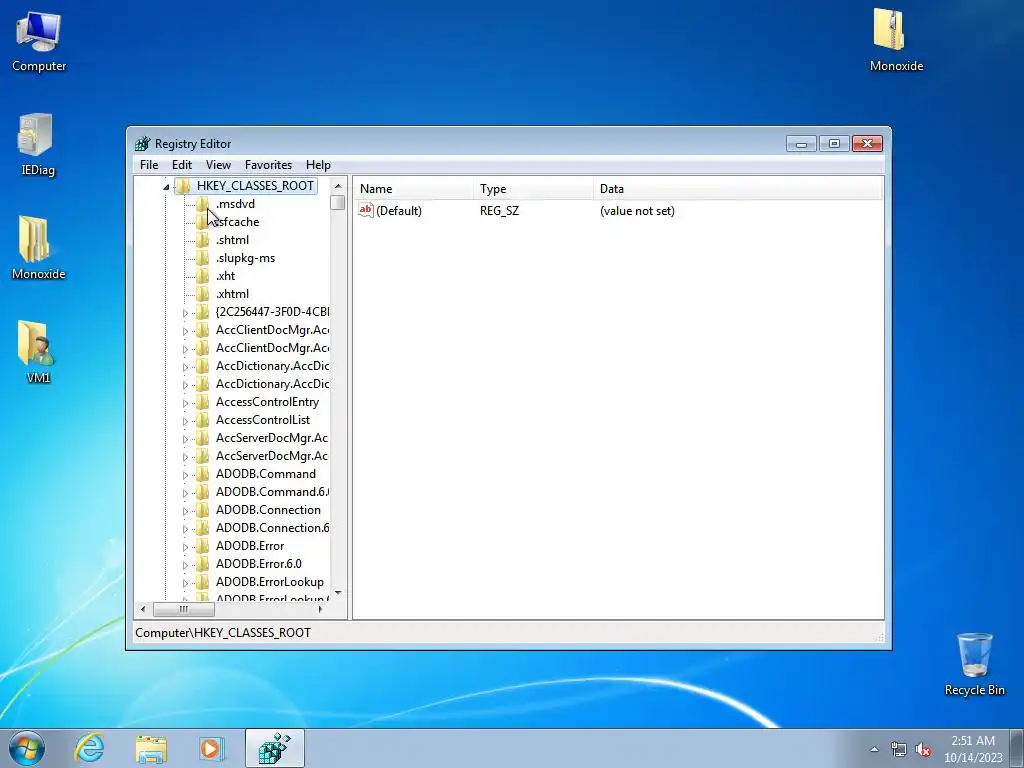Viewport: 1024px width, 768px height.
Task: Expand the ADODB.Error.6.0 key
Action: tap(185, 565)
